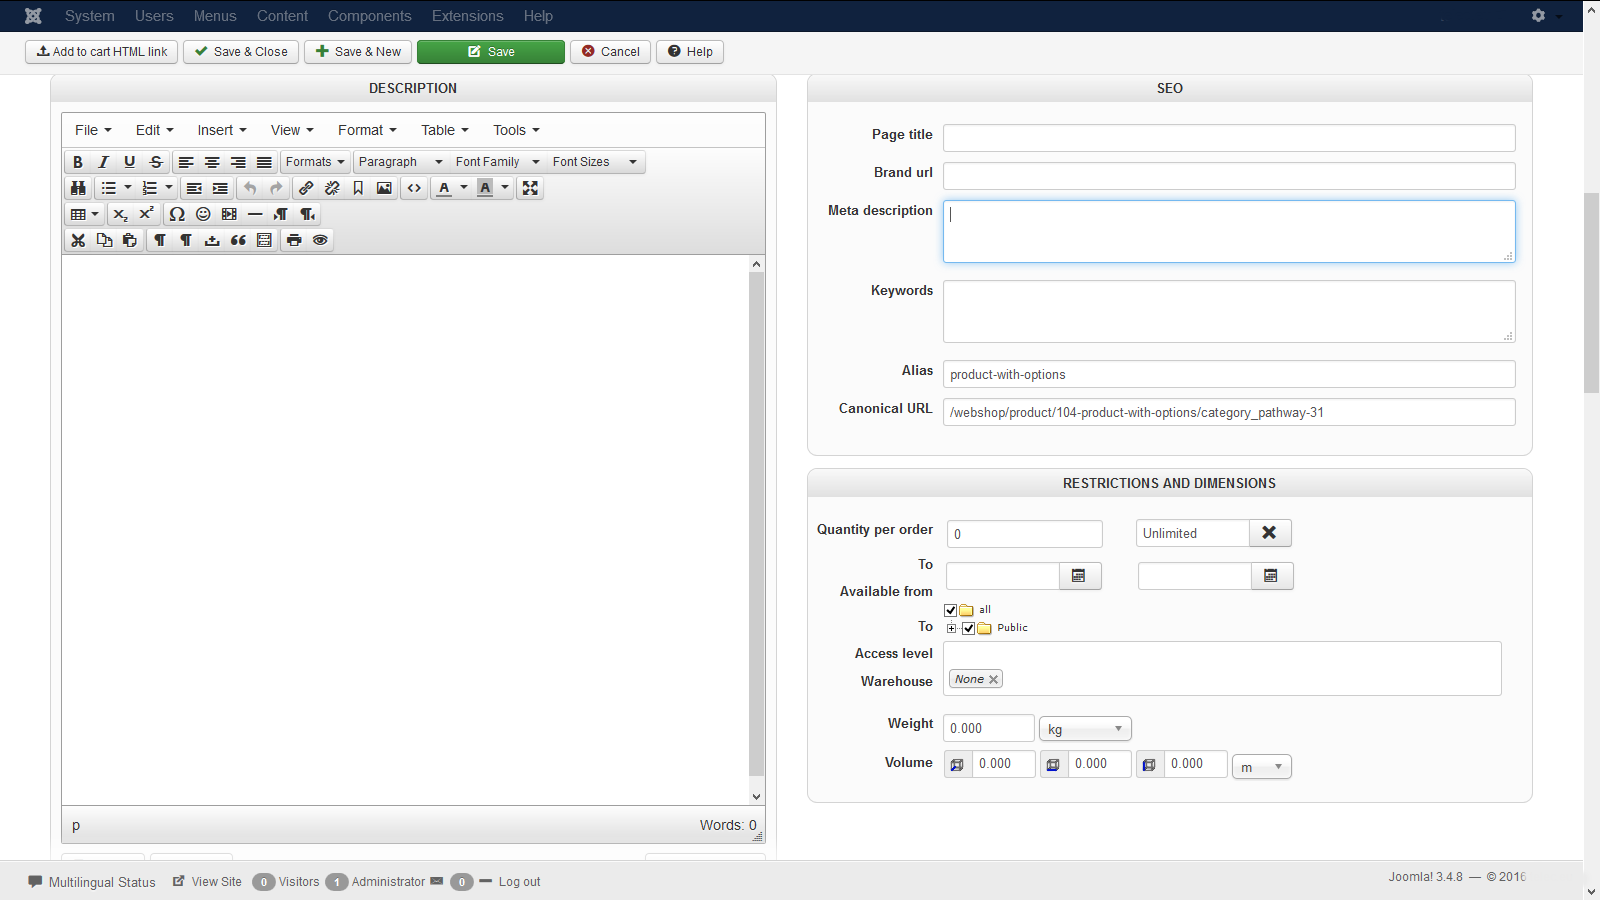Copy the selection in the editor
The width and height of the screenshot is (1600, 900).
[x=104, y=240]
